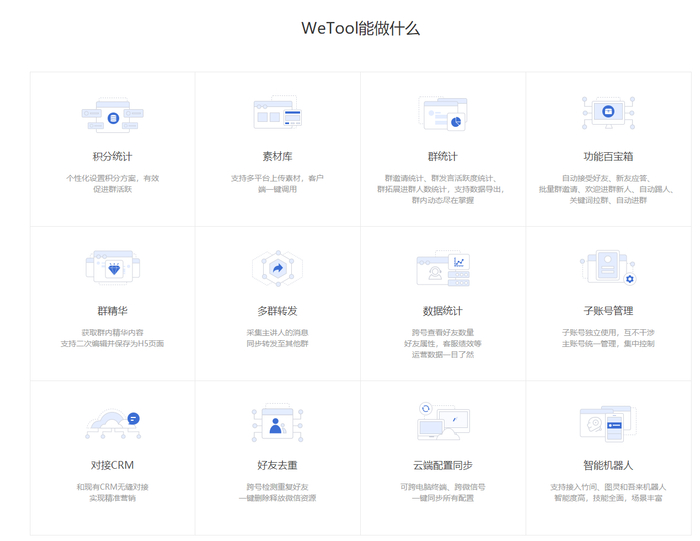
Task: Select the 群精华 heading
Action: tap(112, 311)
